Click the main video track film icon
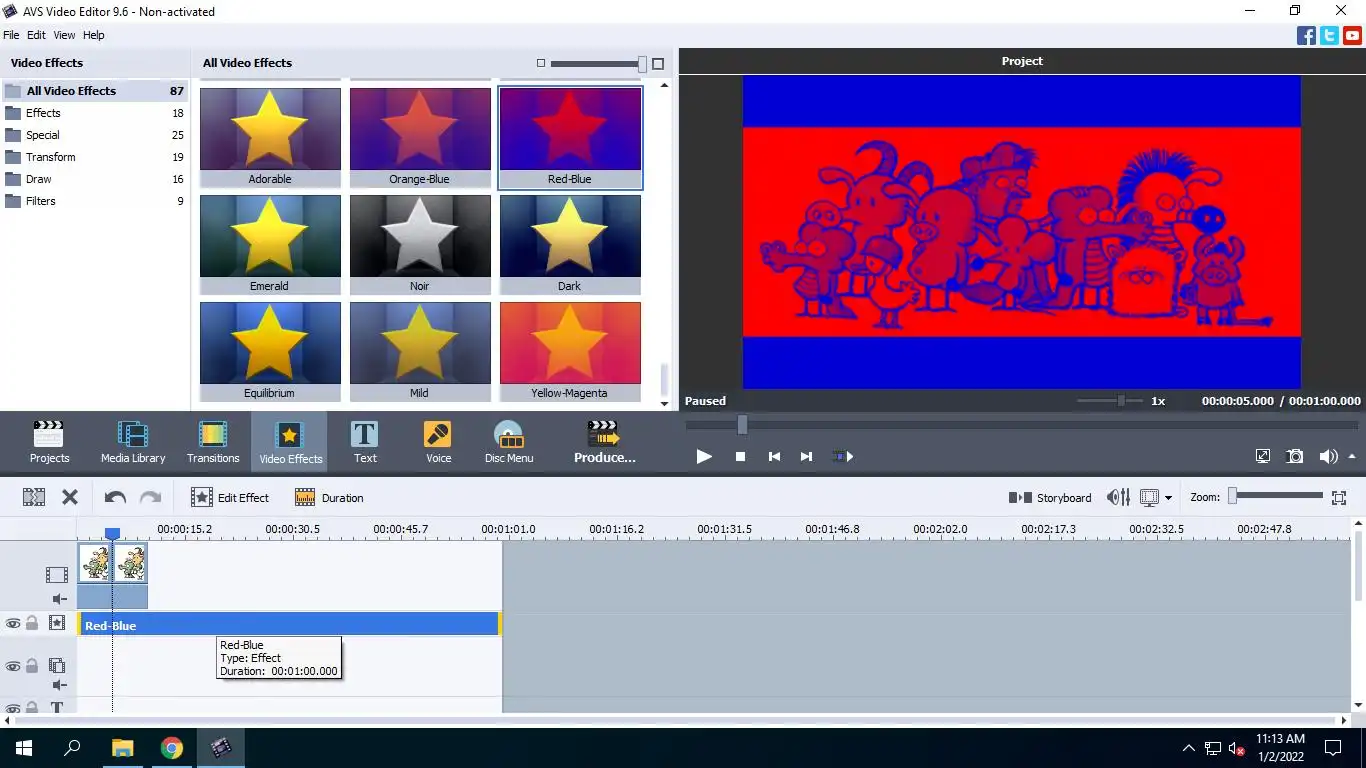1366x768 pixels. pyautogui.click(x=57, y=575)
